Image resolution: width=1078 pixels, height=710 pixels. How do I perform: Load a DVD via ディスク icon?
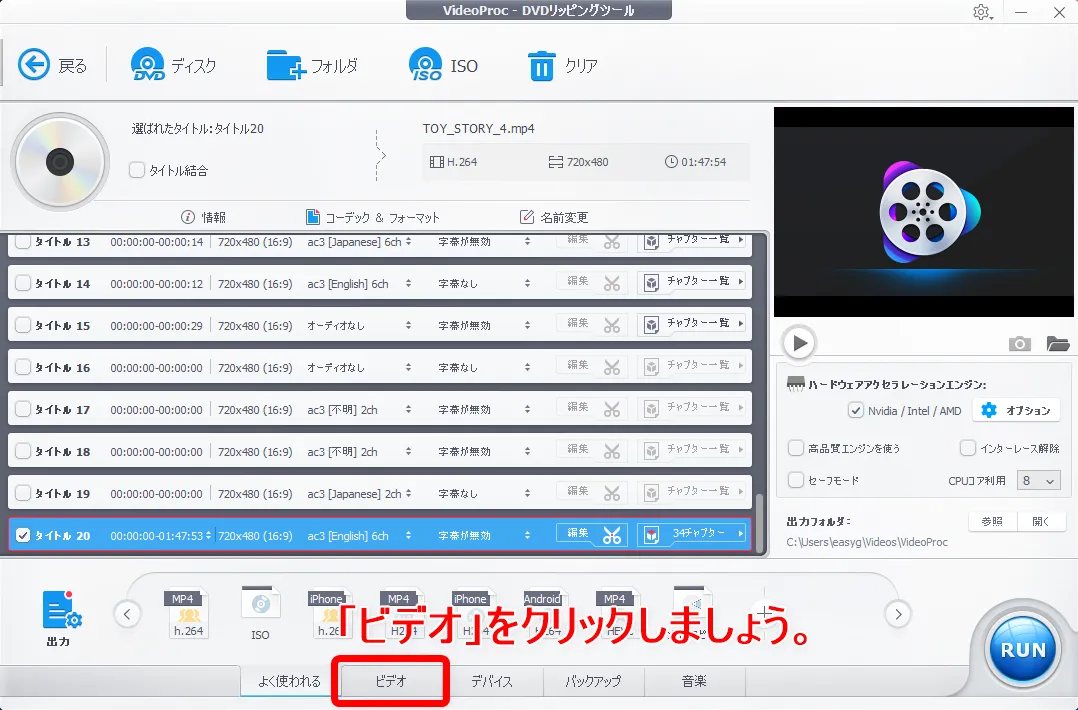click(x=147, y=65)
